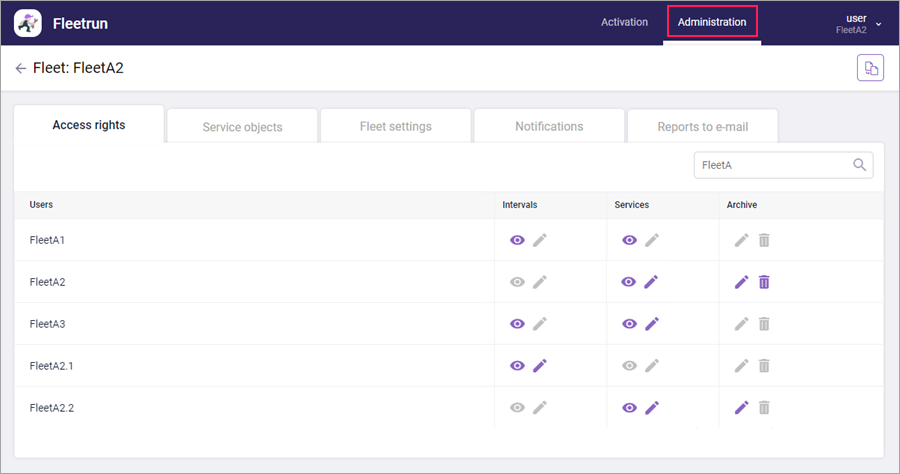
Task: Enable Intervals view eye for FleetA2
Action: pyautogui.click(x=517, y=282)
